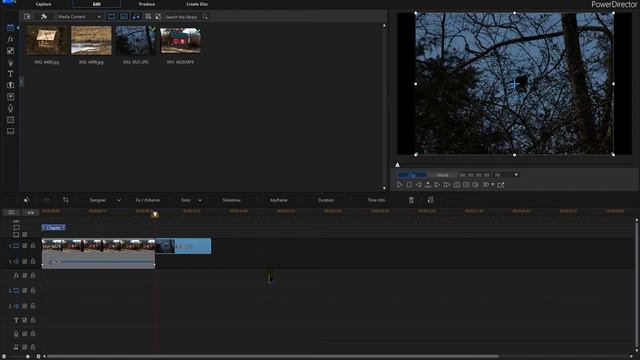Click the snapshot icon in preview controls
Screen dimensions: 640x360
click(456, 185)
